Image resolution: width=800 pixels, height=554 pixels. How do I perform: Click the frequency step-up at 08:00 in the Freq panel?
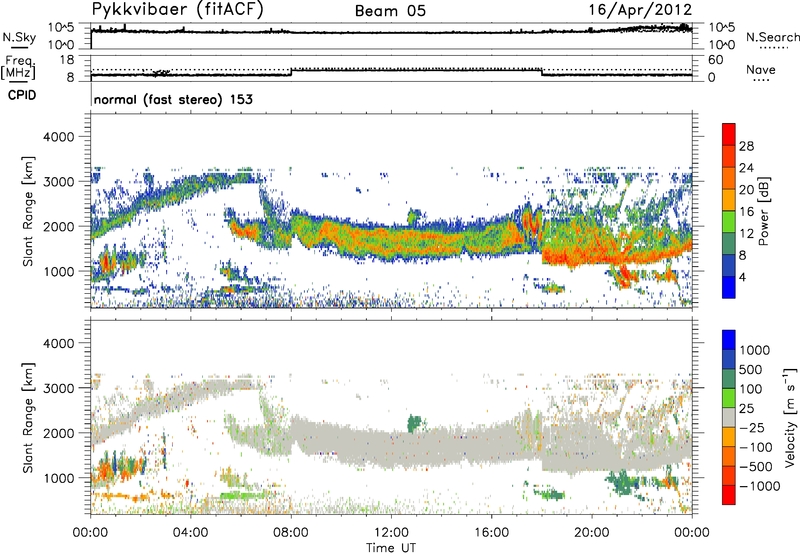(x=291, y=72)
